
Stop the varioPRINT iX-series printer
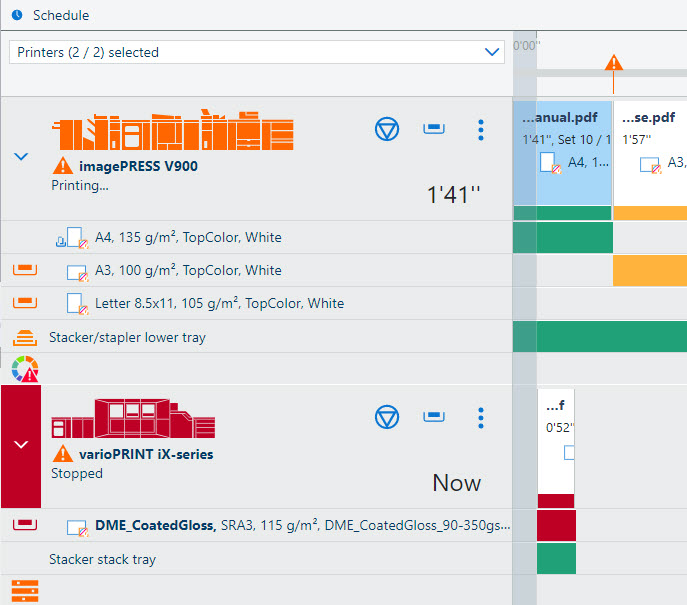tap(387, 417)
